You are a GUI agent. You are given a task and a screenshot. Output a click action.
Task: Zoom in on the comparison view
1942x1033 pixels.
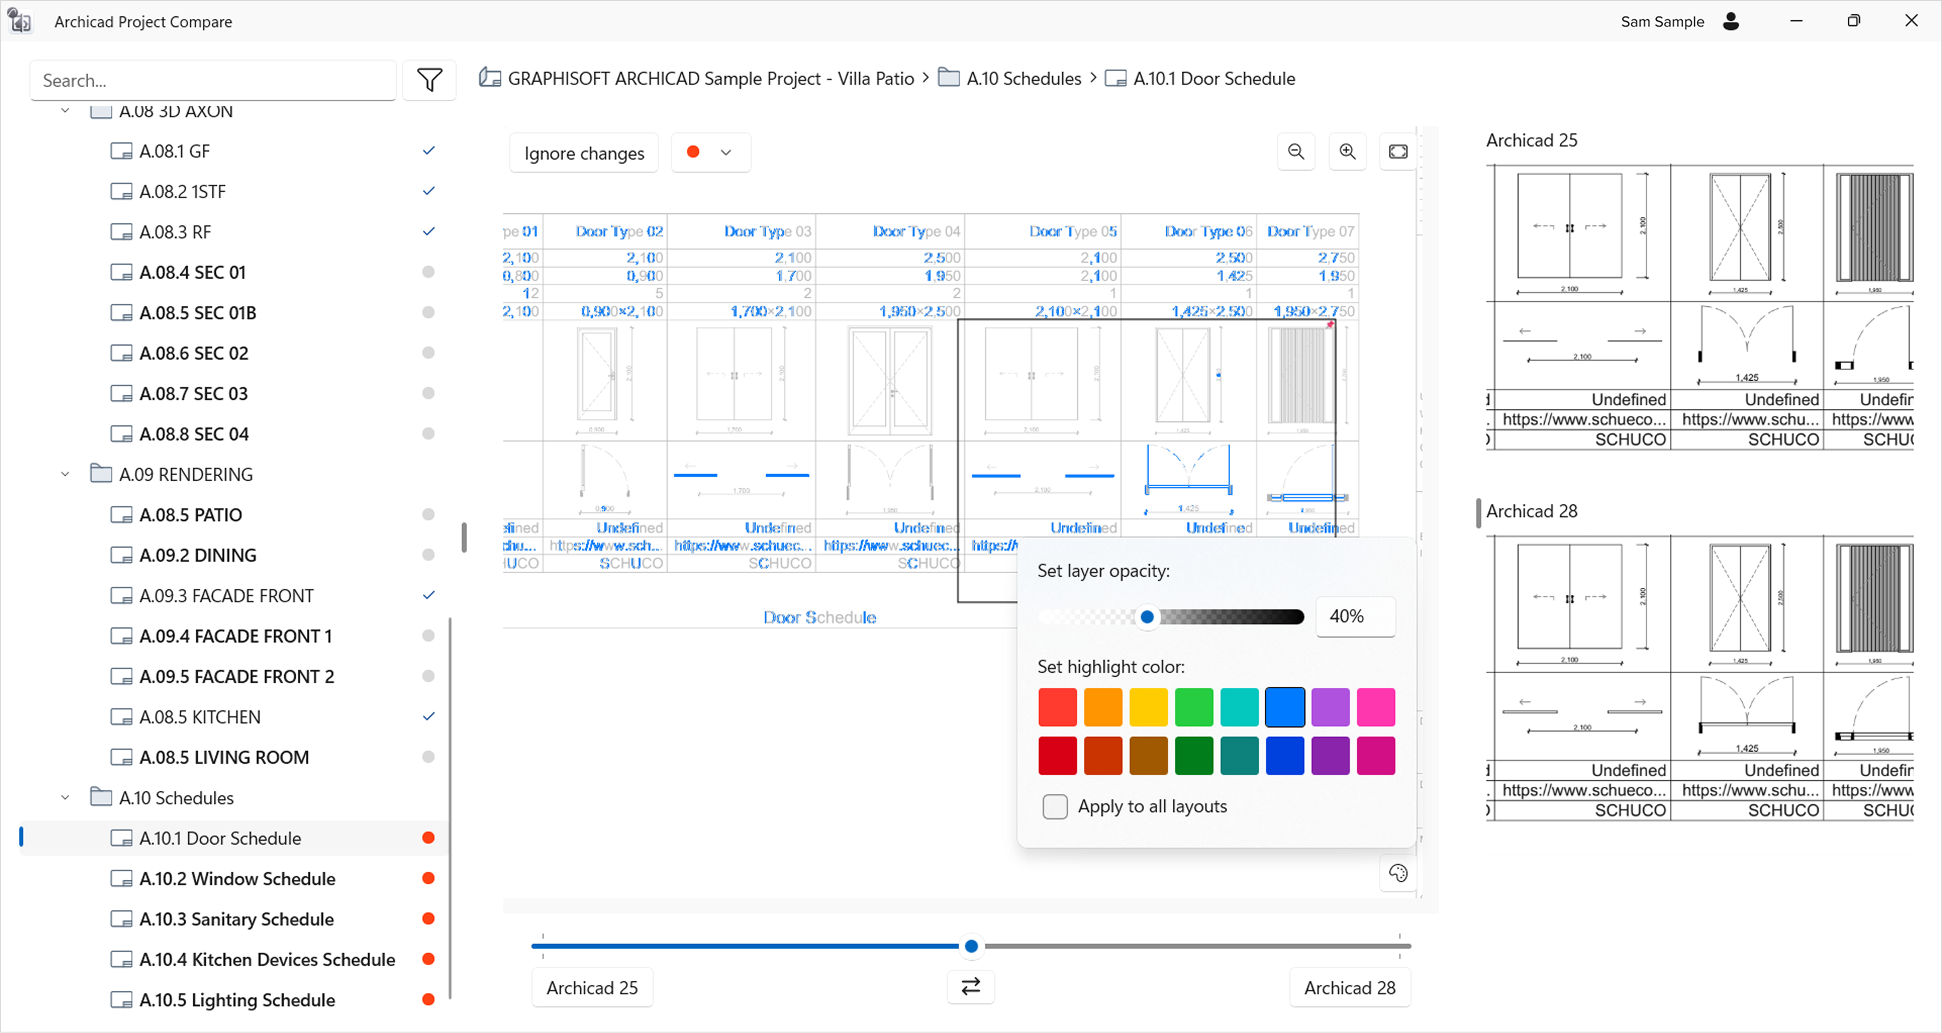pyautogui.click(x=1347, y=152)
